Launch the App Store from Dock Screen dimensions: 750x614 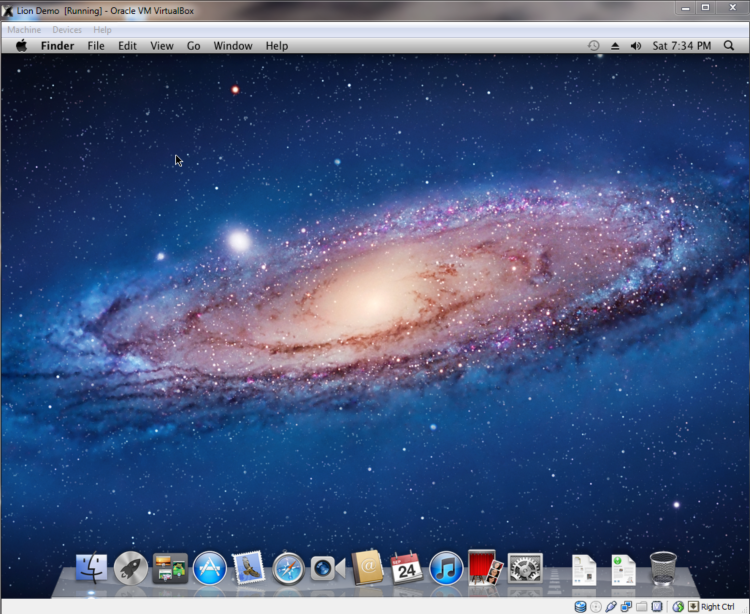[x=210, y=568]
